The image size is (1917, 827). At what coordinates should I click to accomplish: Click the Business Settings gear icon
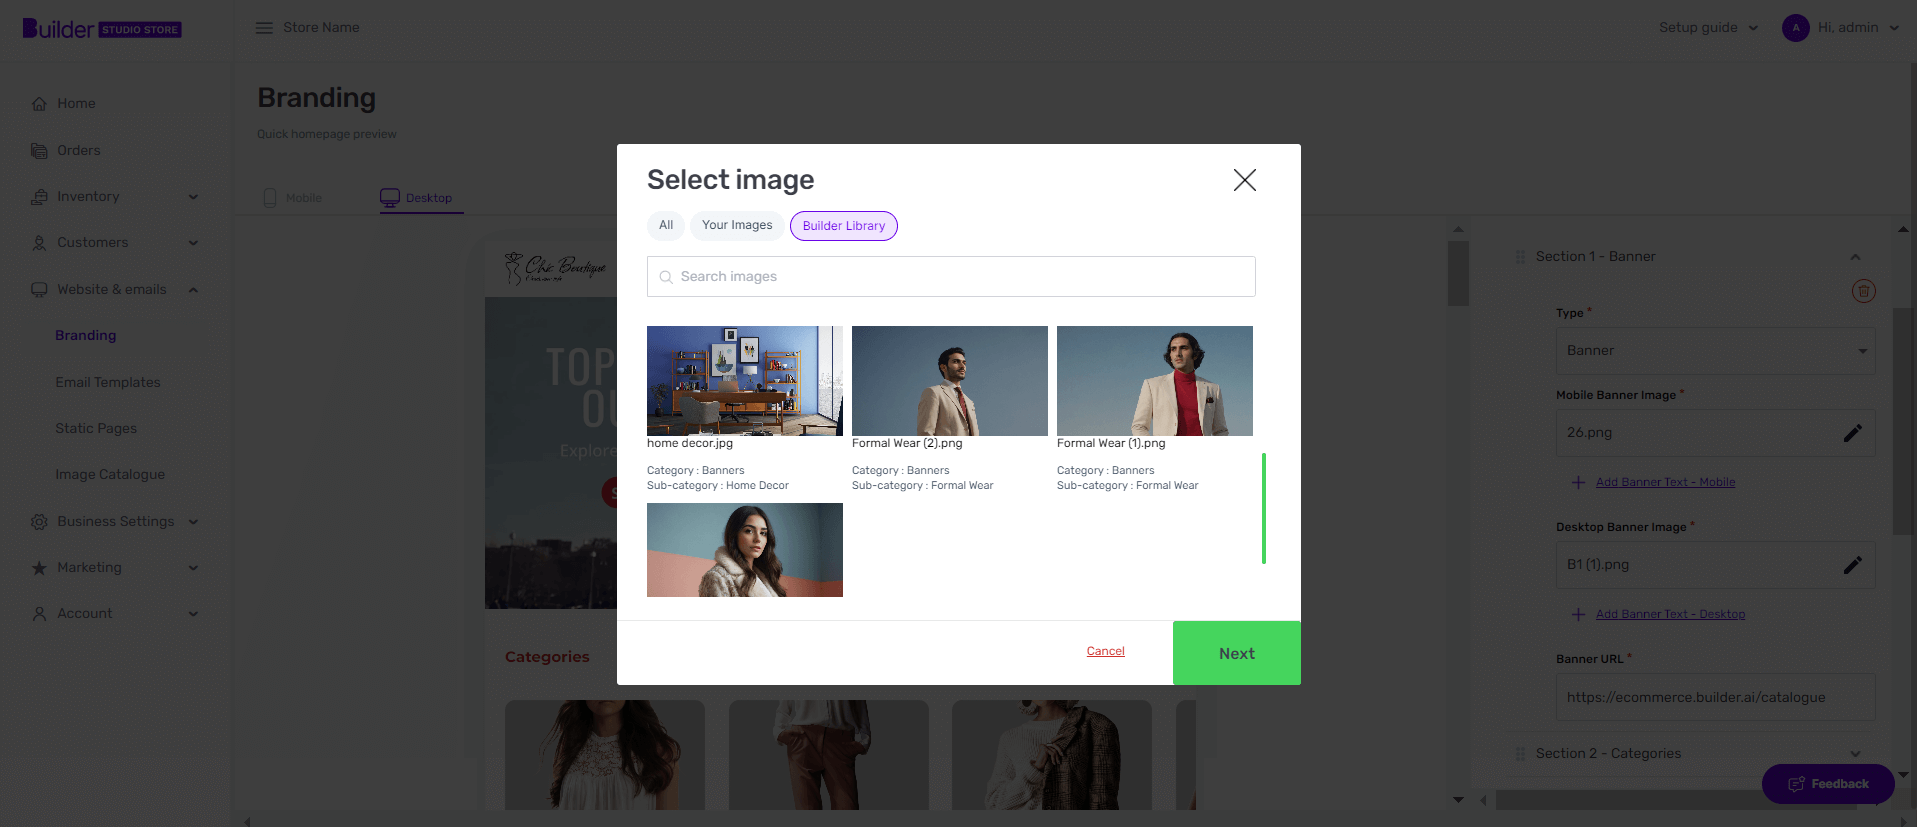point(39,522)
